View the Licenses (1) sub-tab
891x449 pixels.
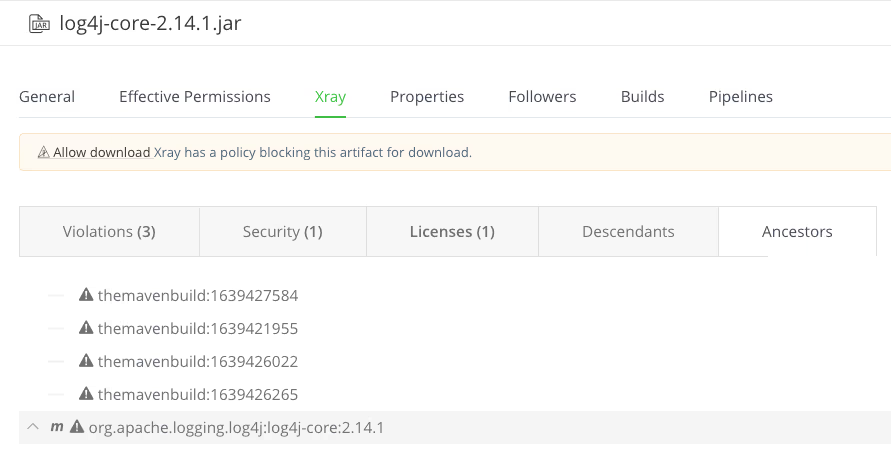(452, 232)
